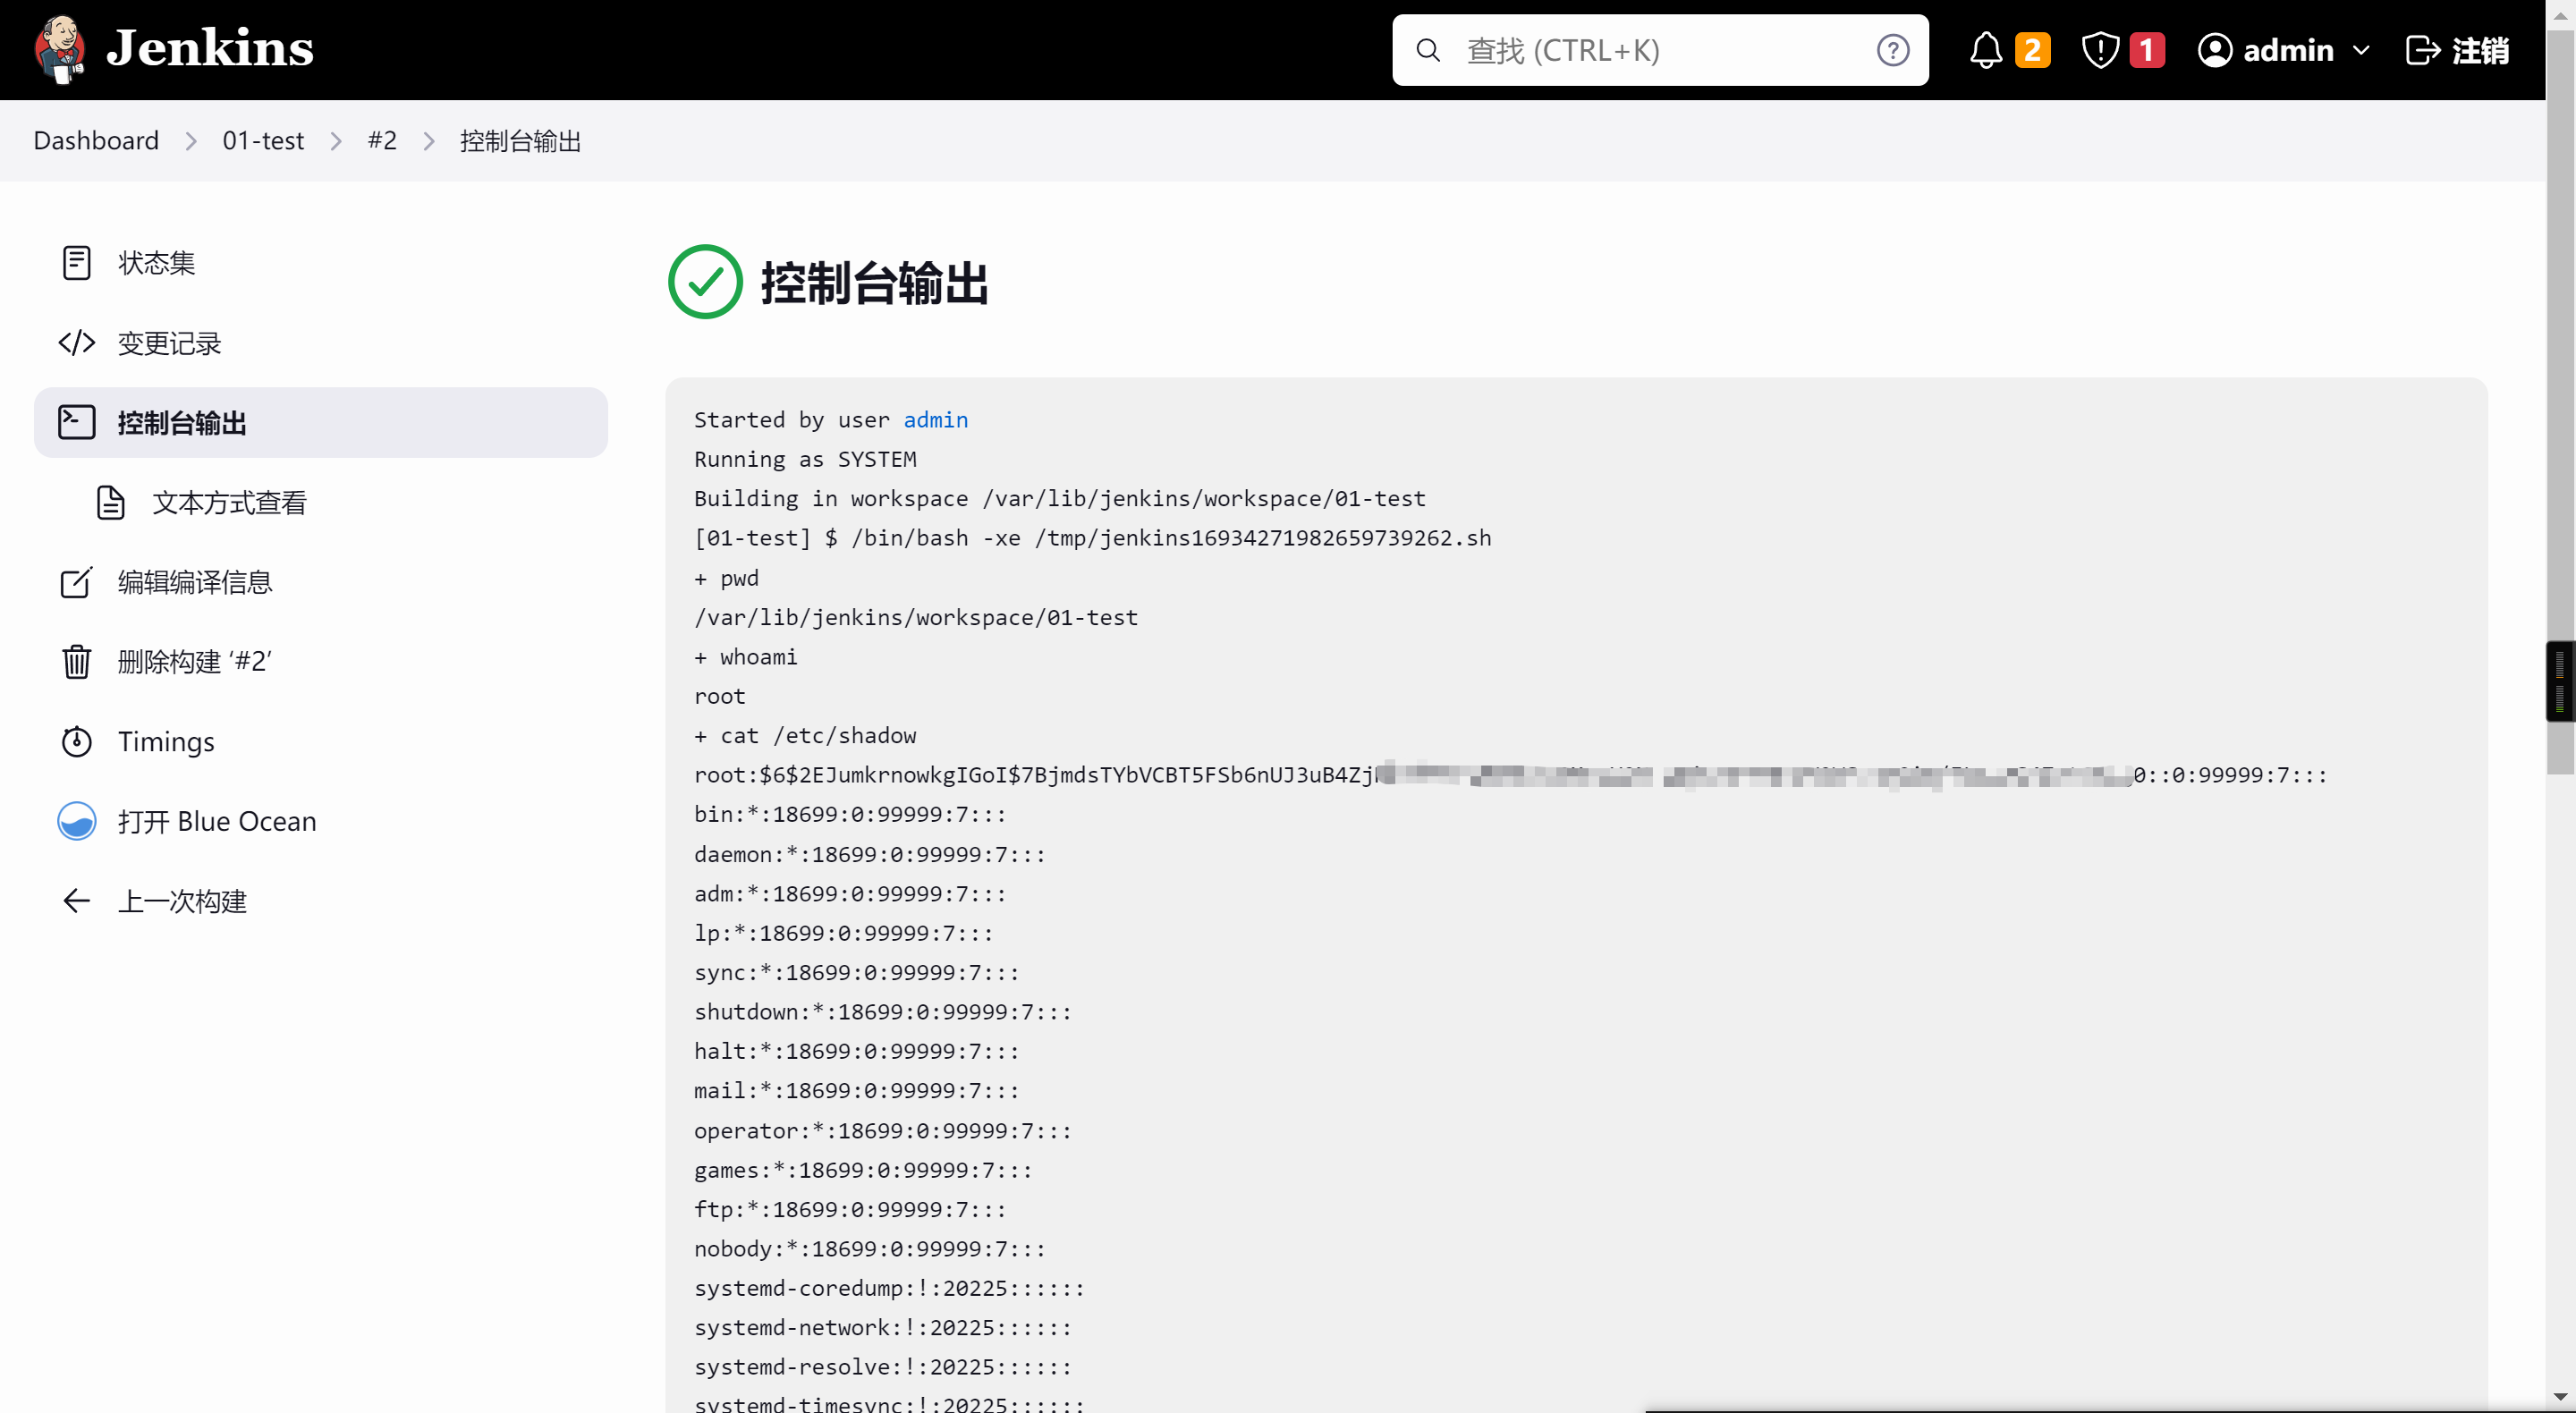
Task: Select 文本方式查看 plain text view
Action: pyautogui.click(x=229, y=502)
